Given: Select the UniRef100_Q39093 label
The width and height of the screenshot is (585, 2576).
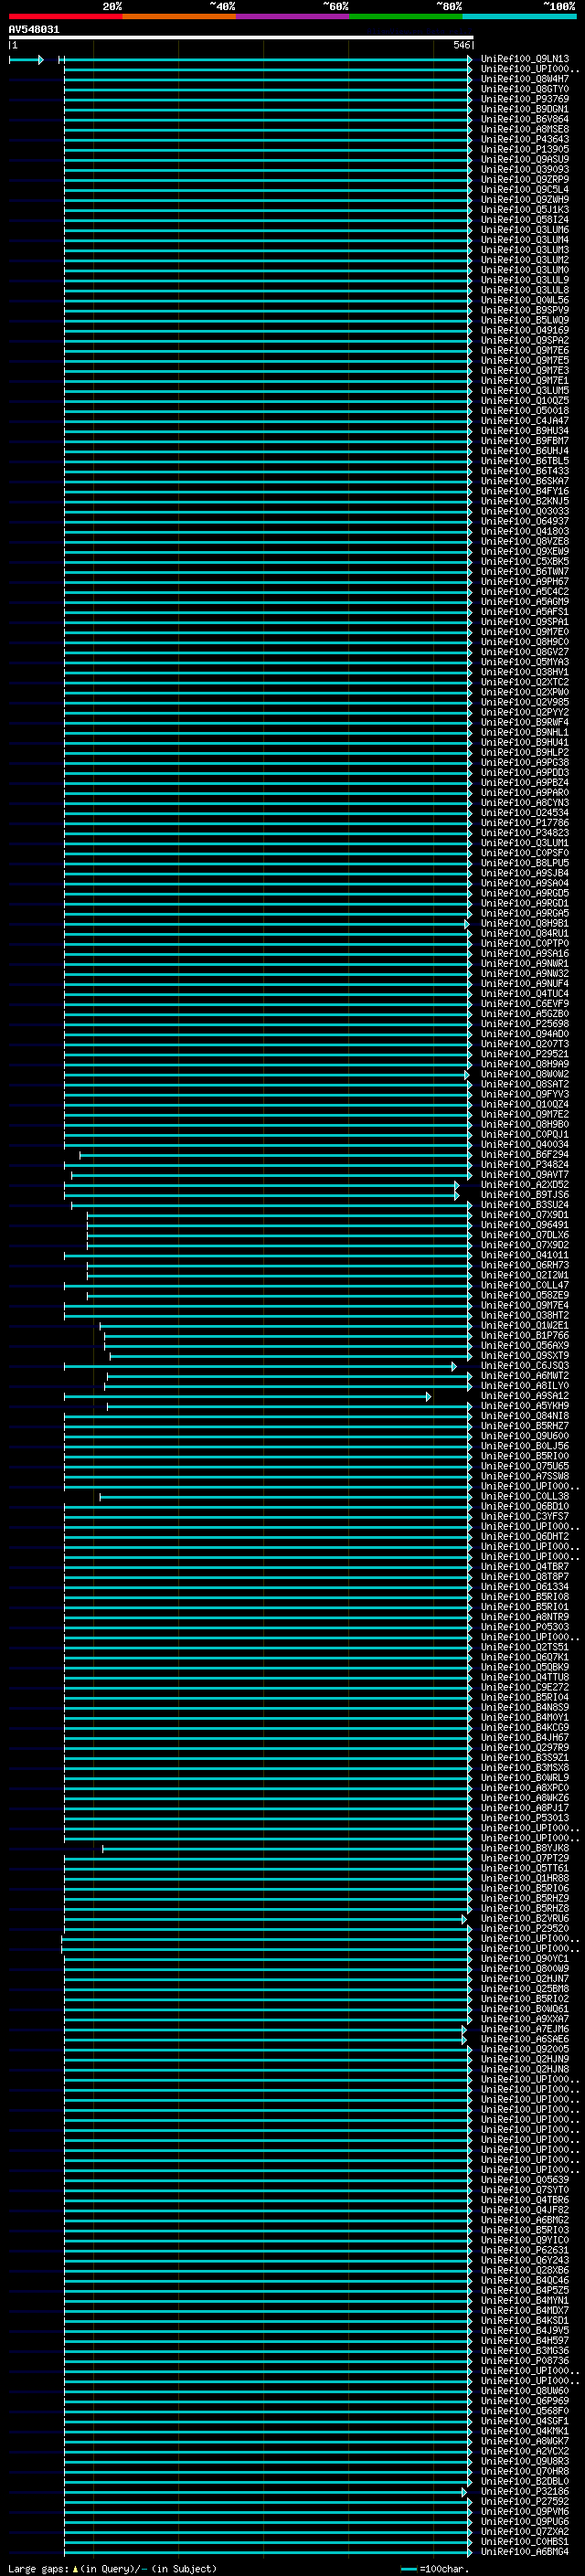Looking at the screenshot, I should 525,169.
